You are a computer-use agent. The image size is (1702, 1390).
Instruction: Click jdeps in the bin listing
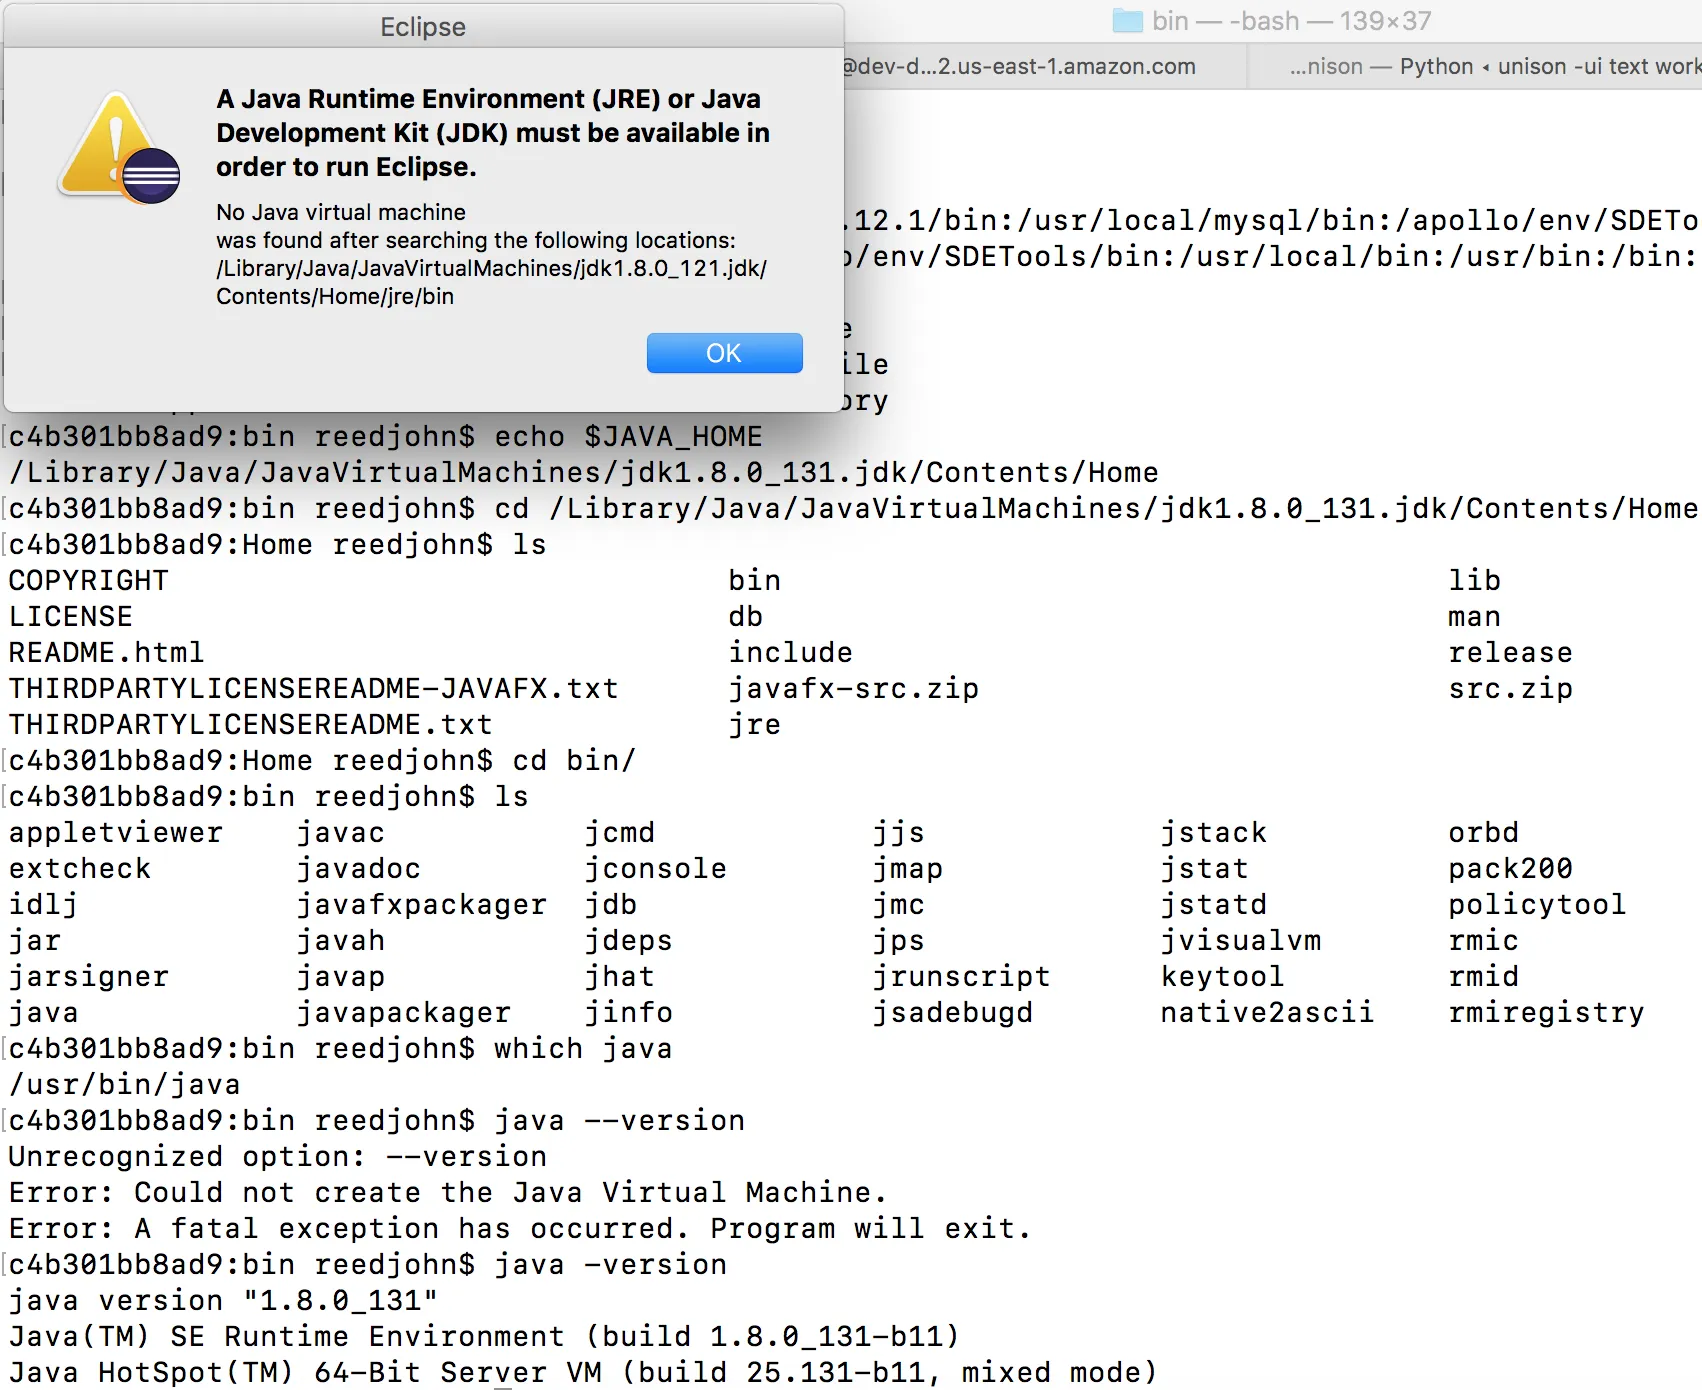click(x=629, y=941)
